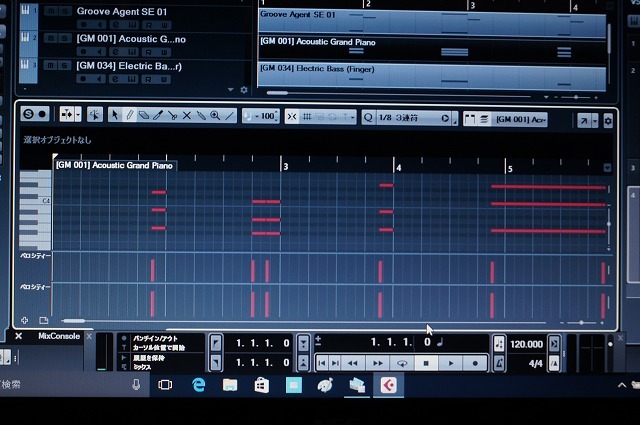
Task: Toggle Edit Active Part Only icon
Action: pos(484,119)
